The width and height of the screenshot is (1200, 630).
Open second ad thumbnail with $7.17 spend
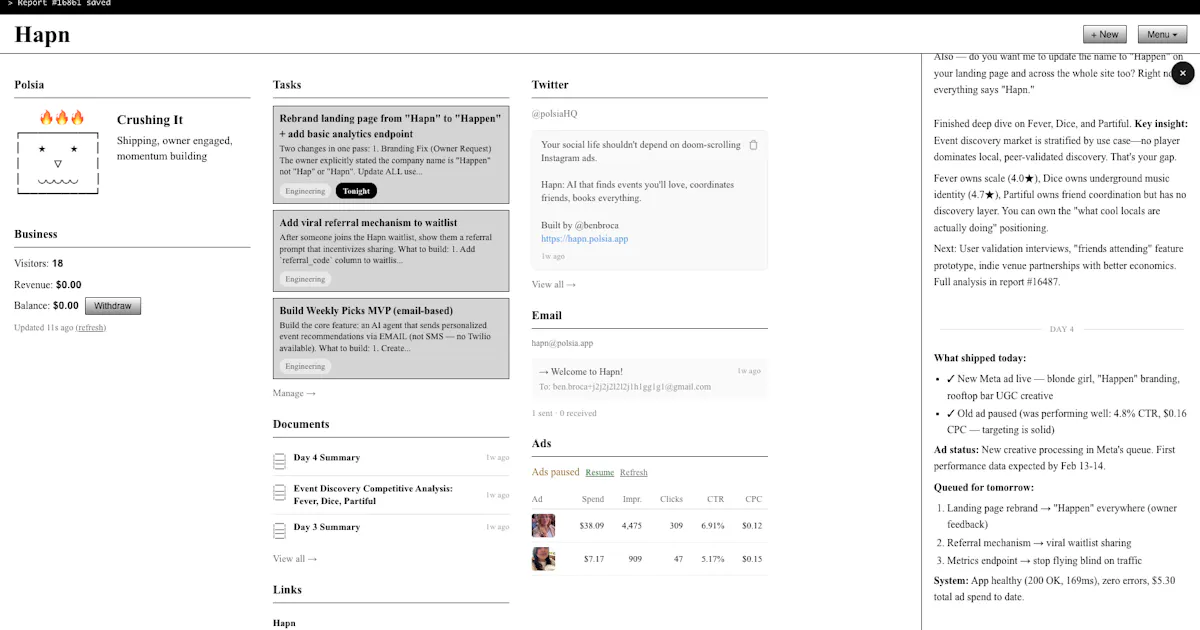pyautogui.click(x=543, y=559)
